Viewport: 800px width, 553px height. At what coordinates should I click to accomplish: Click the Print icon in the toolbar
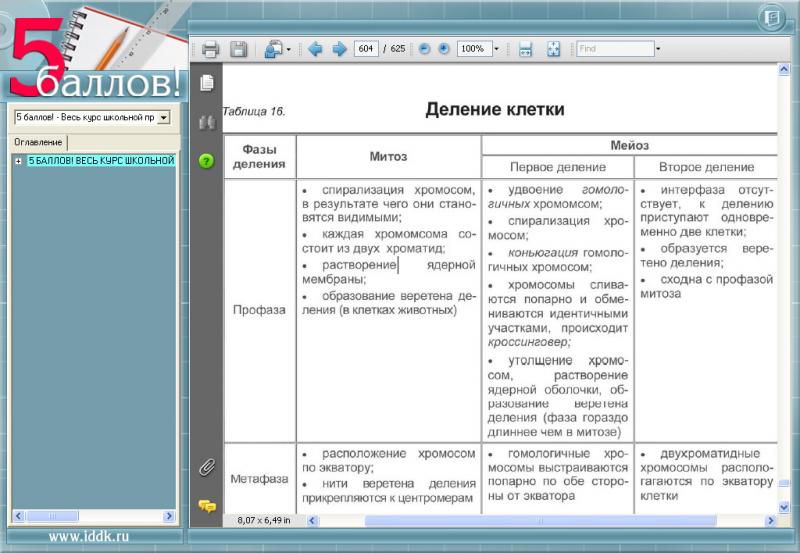210,49
